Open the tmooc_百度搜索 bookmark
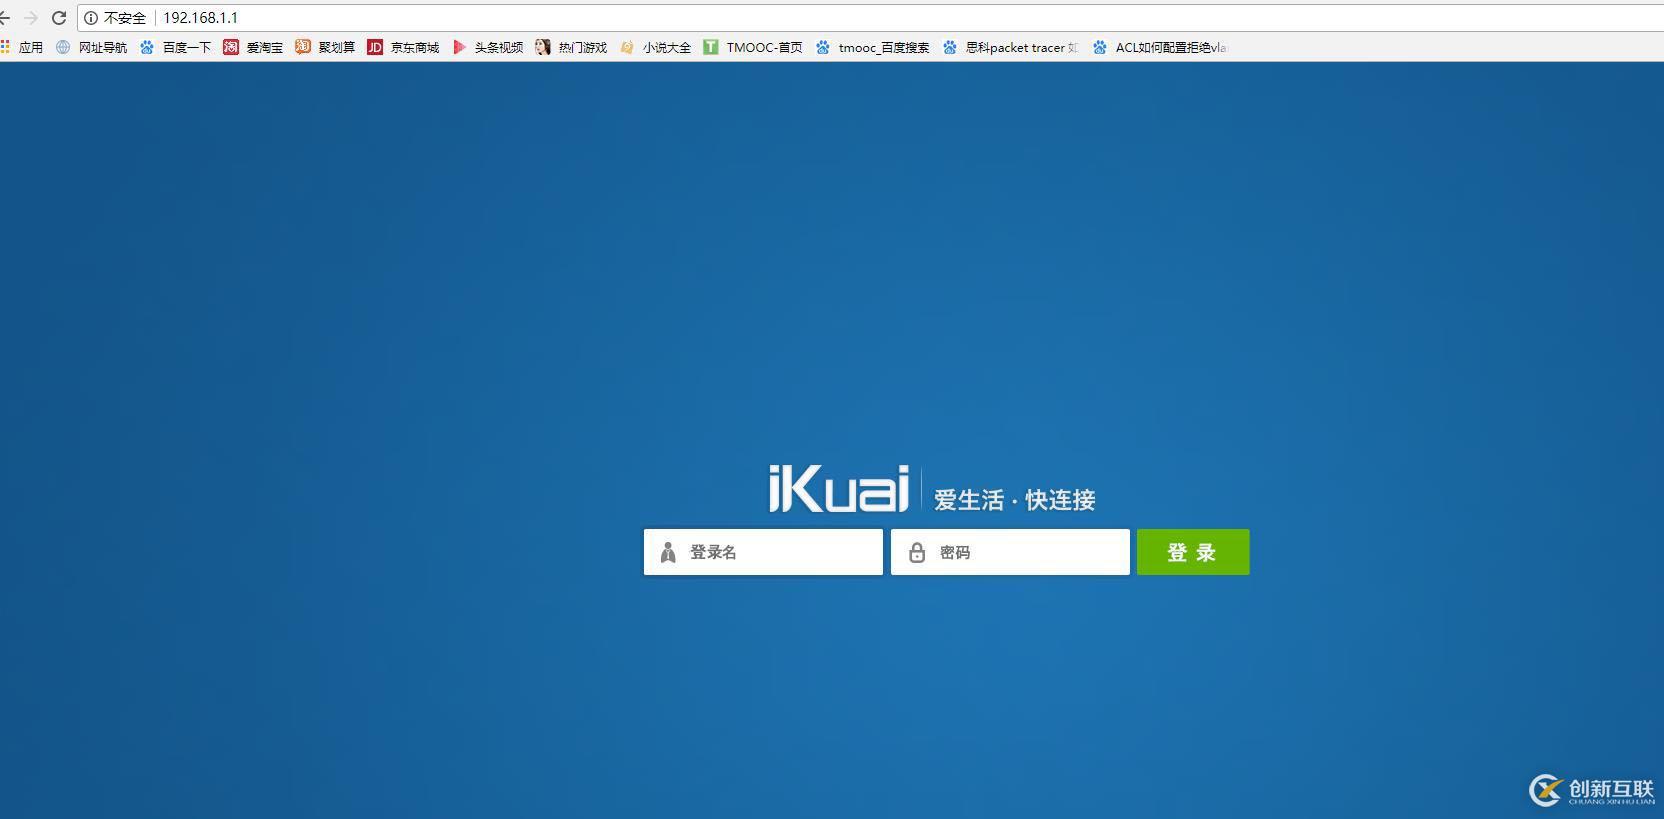This screenshot has height=819, width=1664. 873,47
